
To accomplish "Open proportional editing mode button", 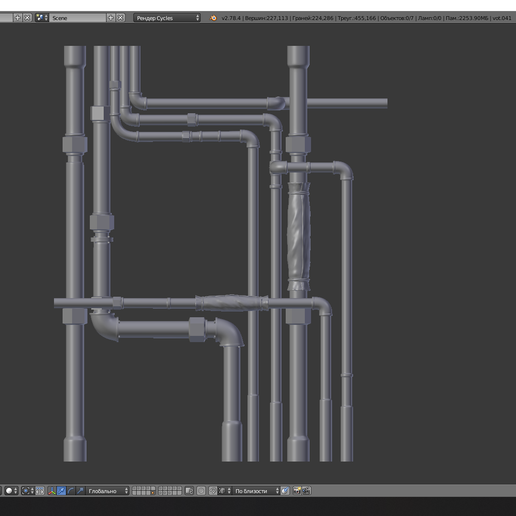I will pyautogui.click(x=201, y=491).
